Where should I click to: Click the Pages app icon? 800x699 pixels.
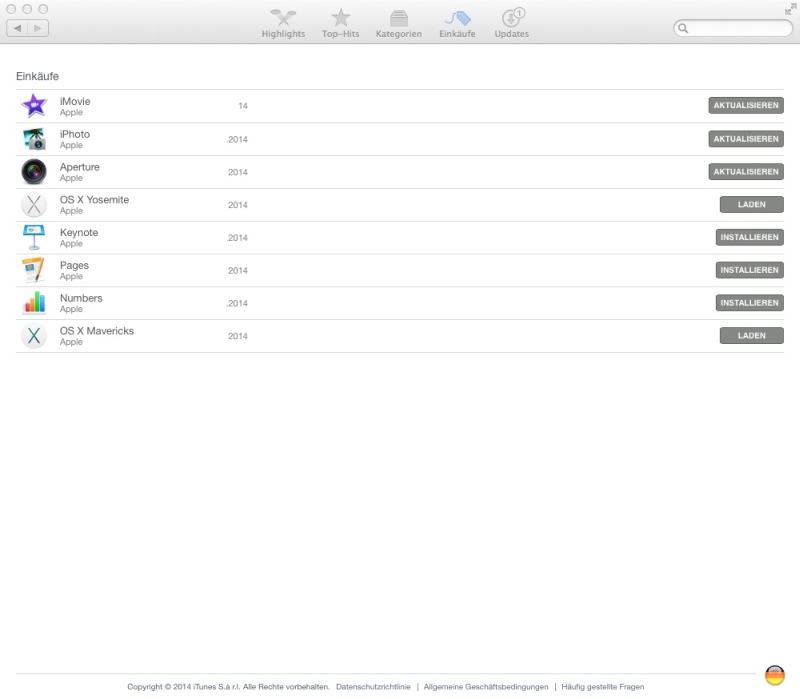pos(34,270)
